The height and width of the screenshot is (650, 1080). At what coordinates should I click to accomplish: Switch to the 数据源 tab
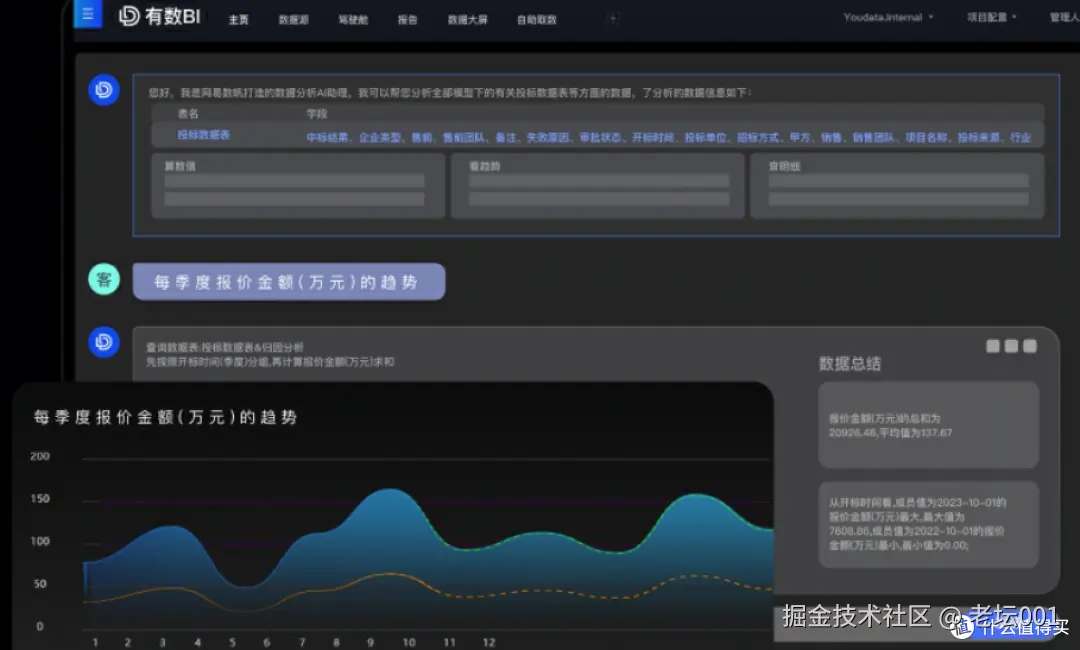tap(293, 18)
